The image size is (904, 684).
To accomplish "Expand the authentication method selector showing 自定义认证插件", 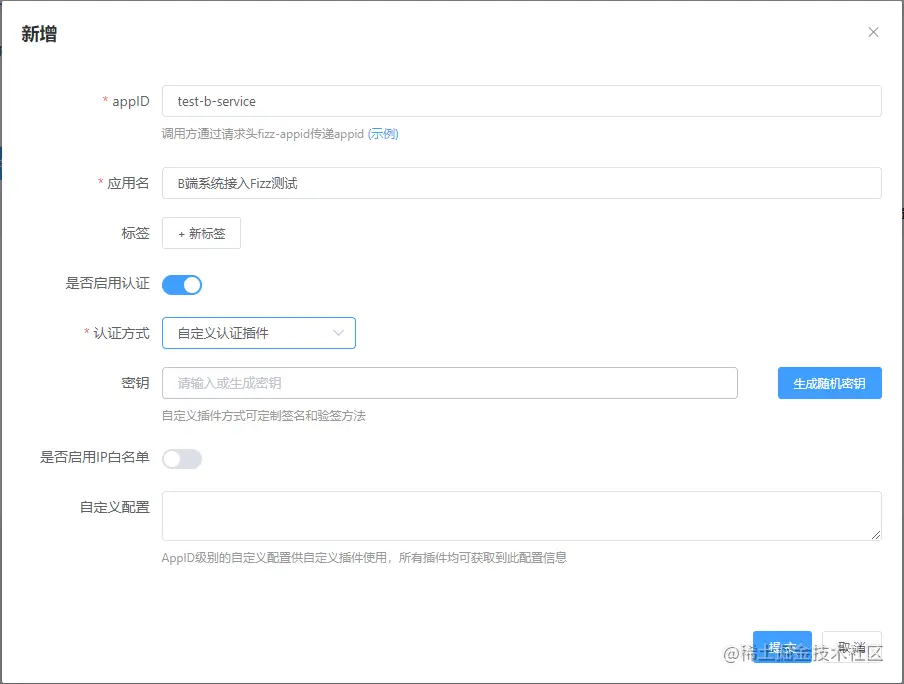I will click(x=258, y=333).
